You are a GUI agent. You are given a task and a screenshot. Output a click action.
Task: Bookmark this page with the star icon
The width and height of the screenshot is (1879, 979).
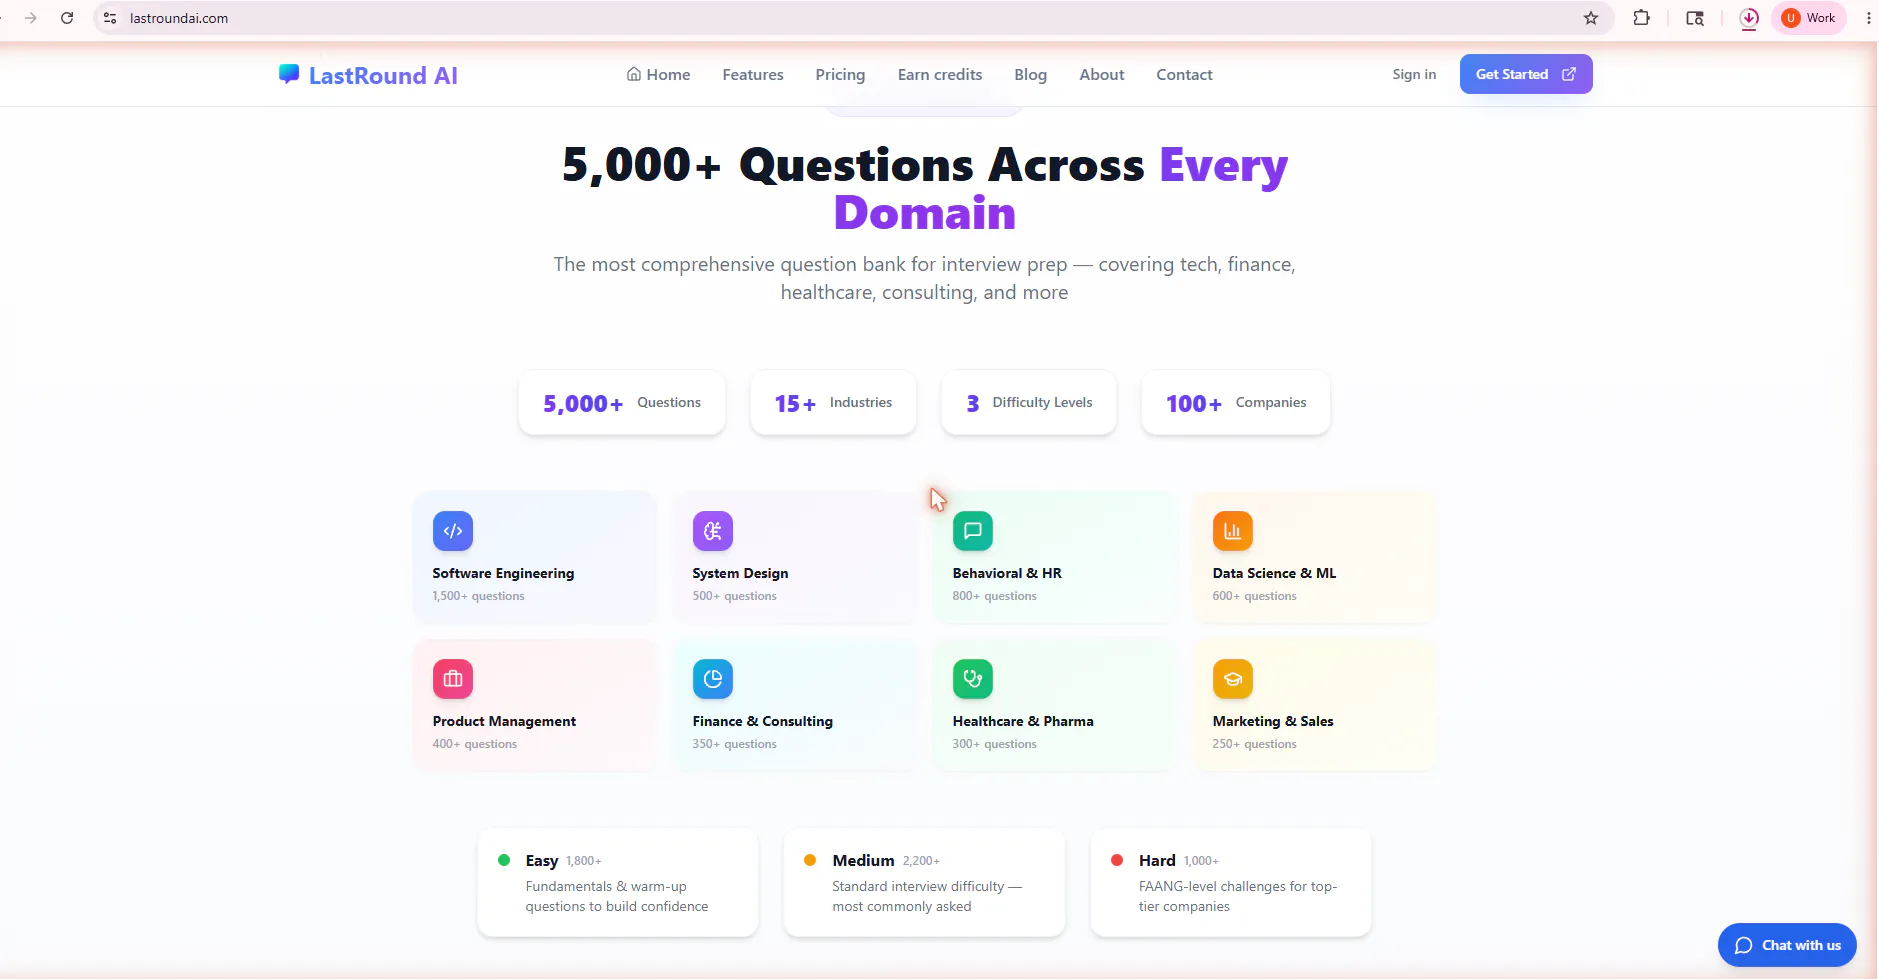coord(1591,18)
